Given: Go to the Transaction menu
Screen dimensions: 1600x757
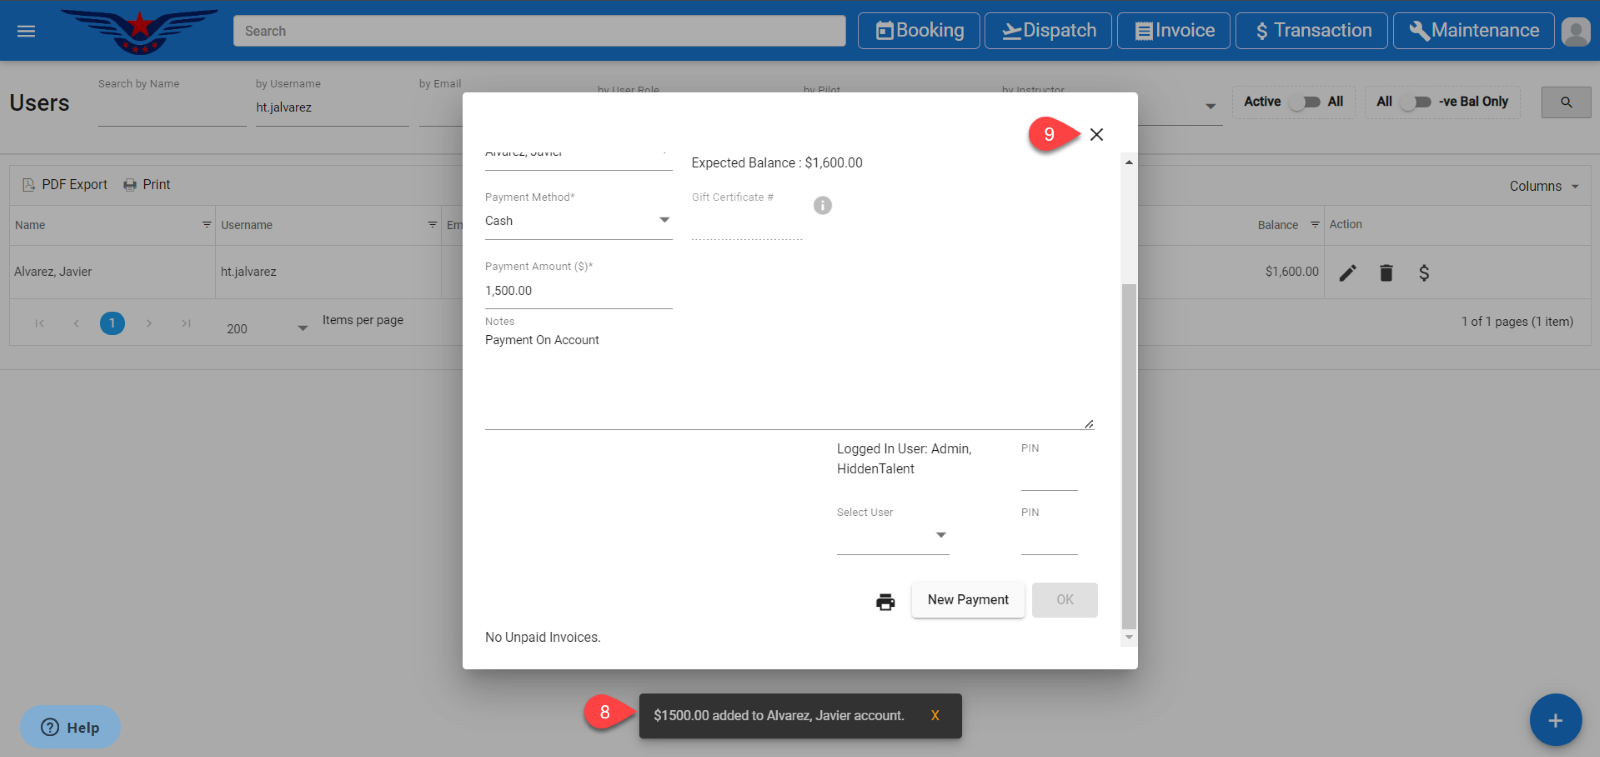Looking at the screenshot, I should 1311,31.
